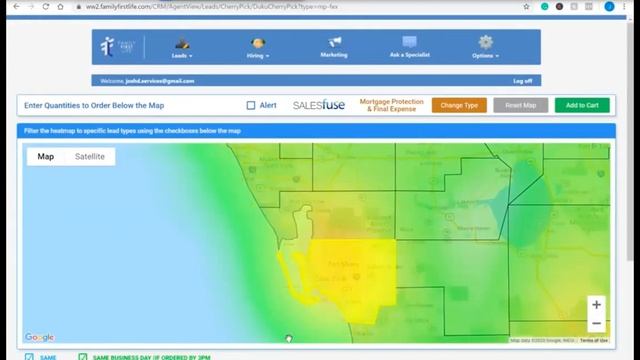Open the blue profile avatar
Image resolution: width=640 pixels, height=360 pixels.
pyautogui.click(x=609, y=7)
